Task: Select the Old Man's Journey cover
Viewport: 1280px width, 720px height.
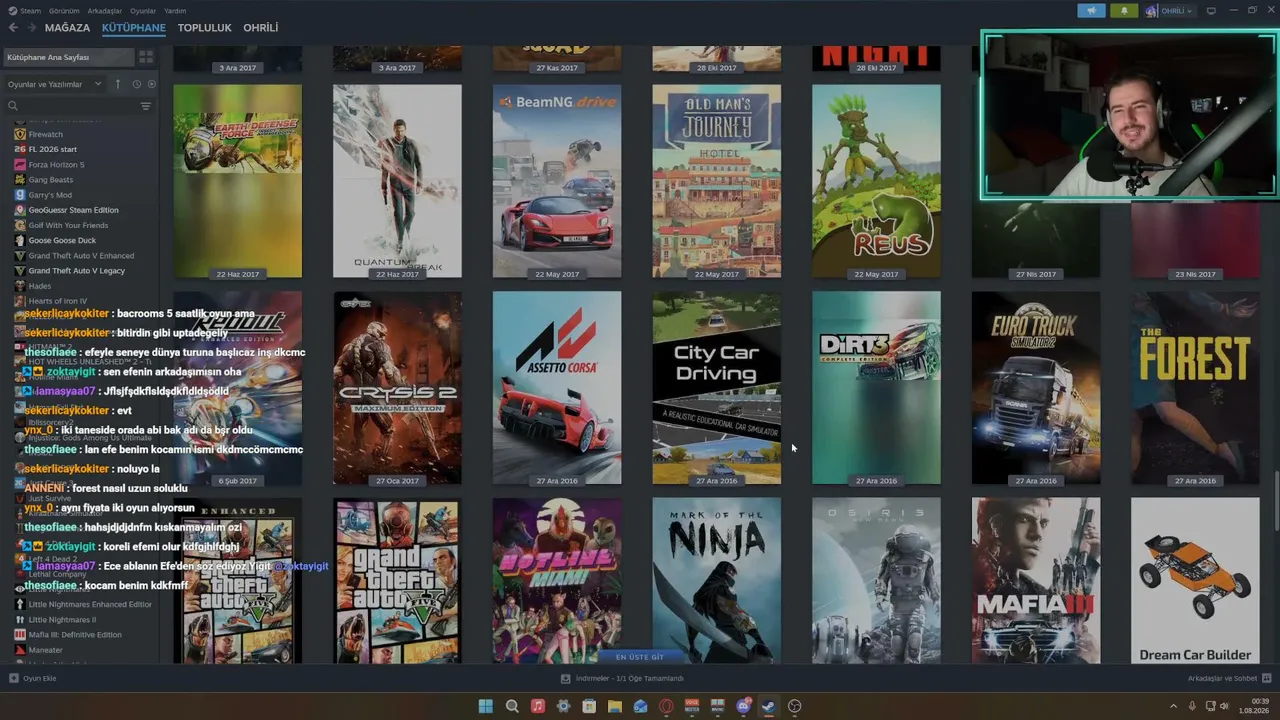Action: click(x=717, y=181)
